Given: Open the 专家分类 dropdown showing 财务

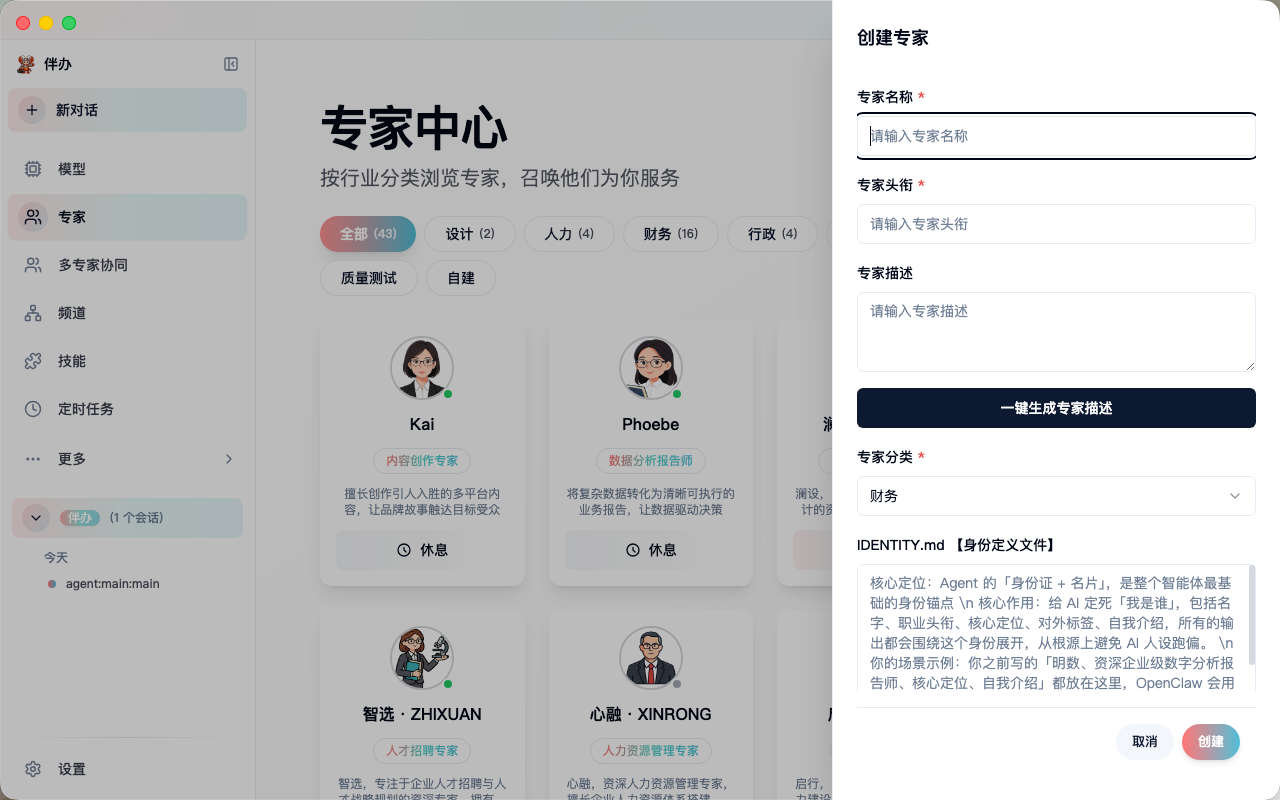Looking at the screenshot, I should tap(1056, 496).
